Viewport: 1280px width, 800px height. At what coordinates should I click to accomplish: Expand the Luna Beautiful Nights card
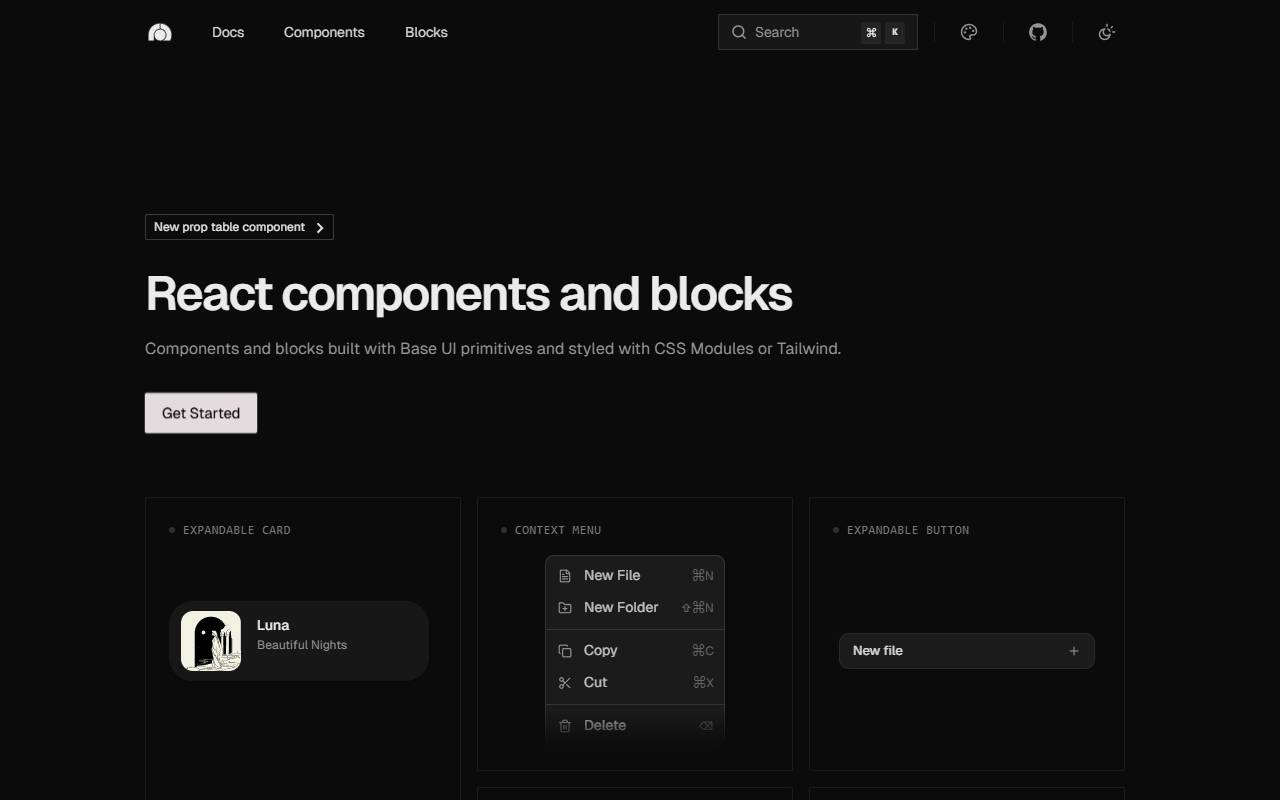click(x=299, y=641)
